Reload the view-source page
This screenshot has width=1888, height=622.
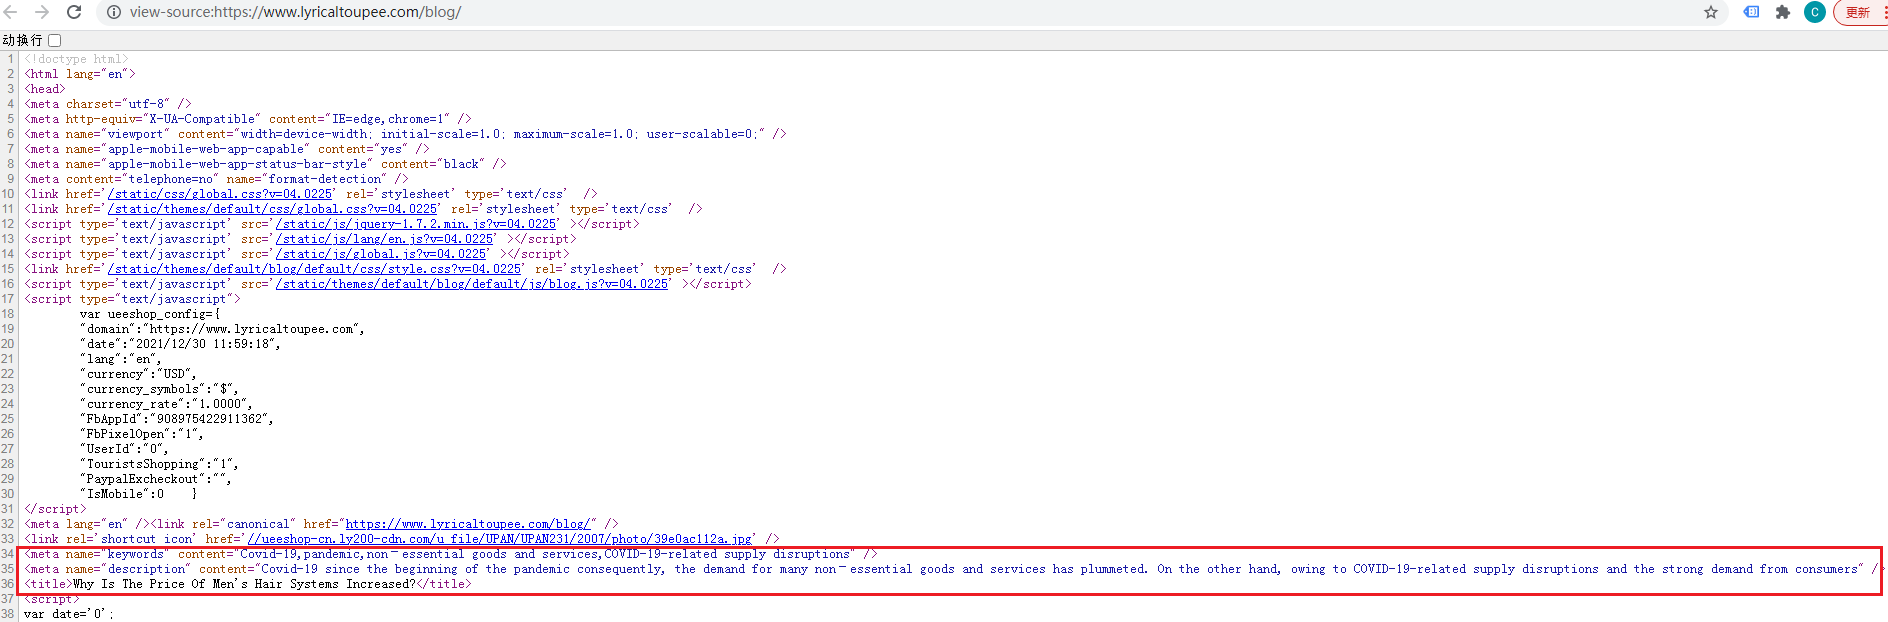74,12
